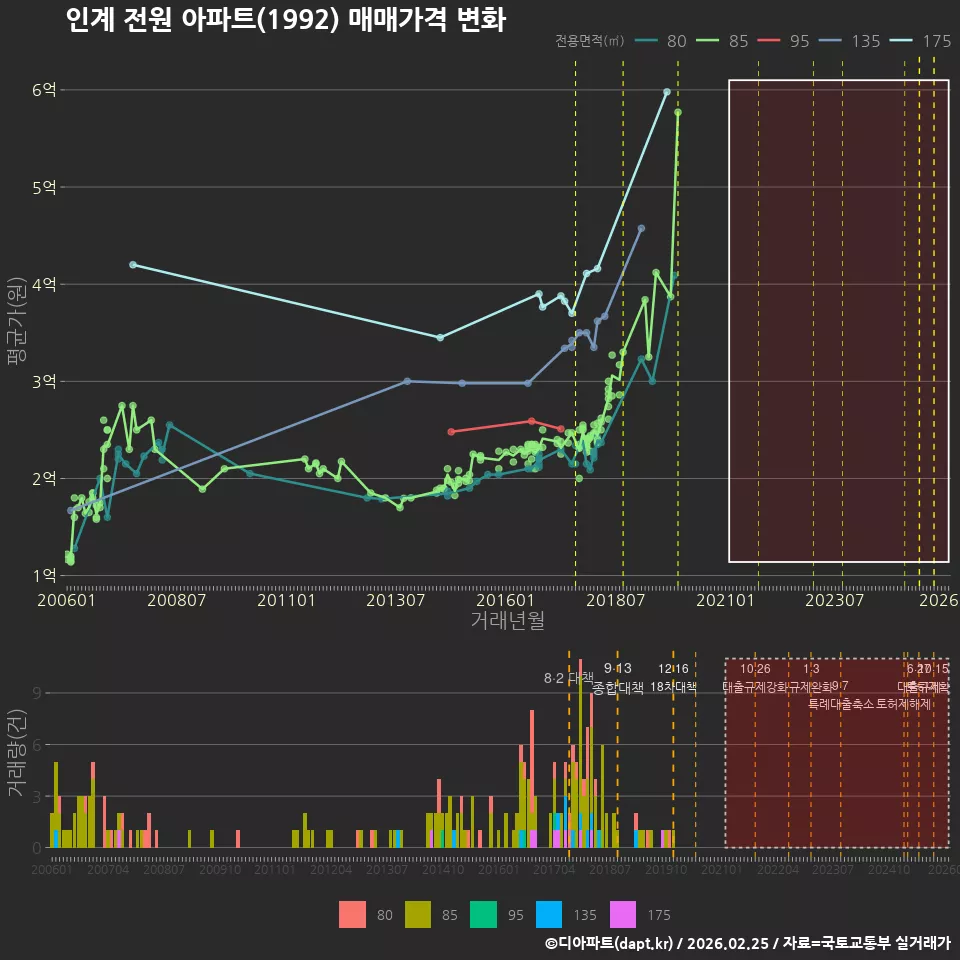Click the salmon 80 swatch in bottom legend
The image size is (960, 960).
352,915
